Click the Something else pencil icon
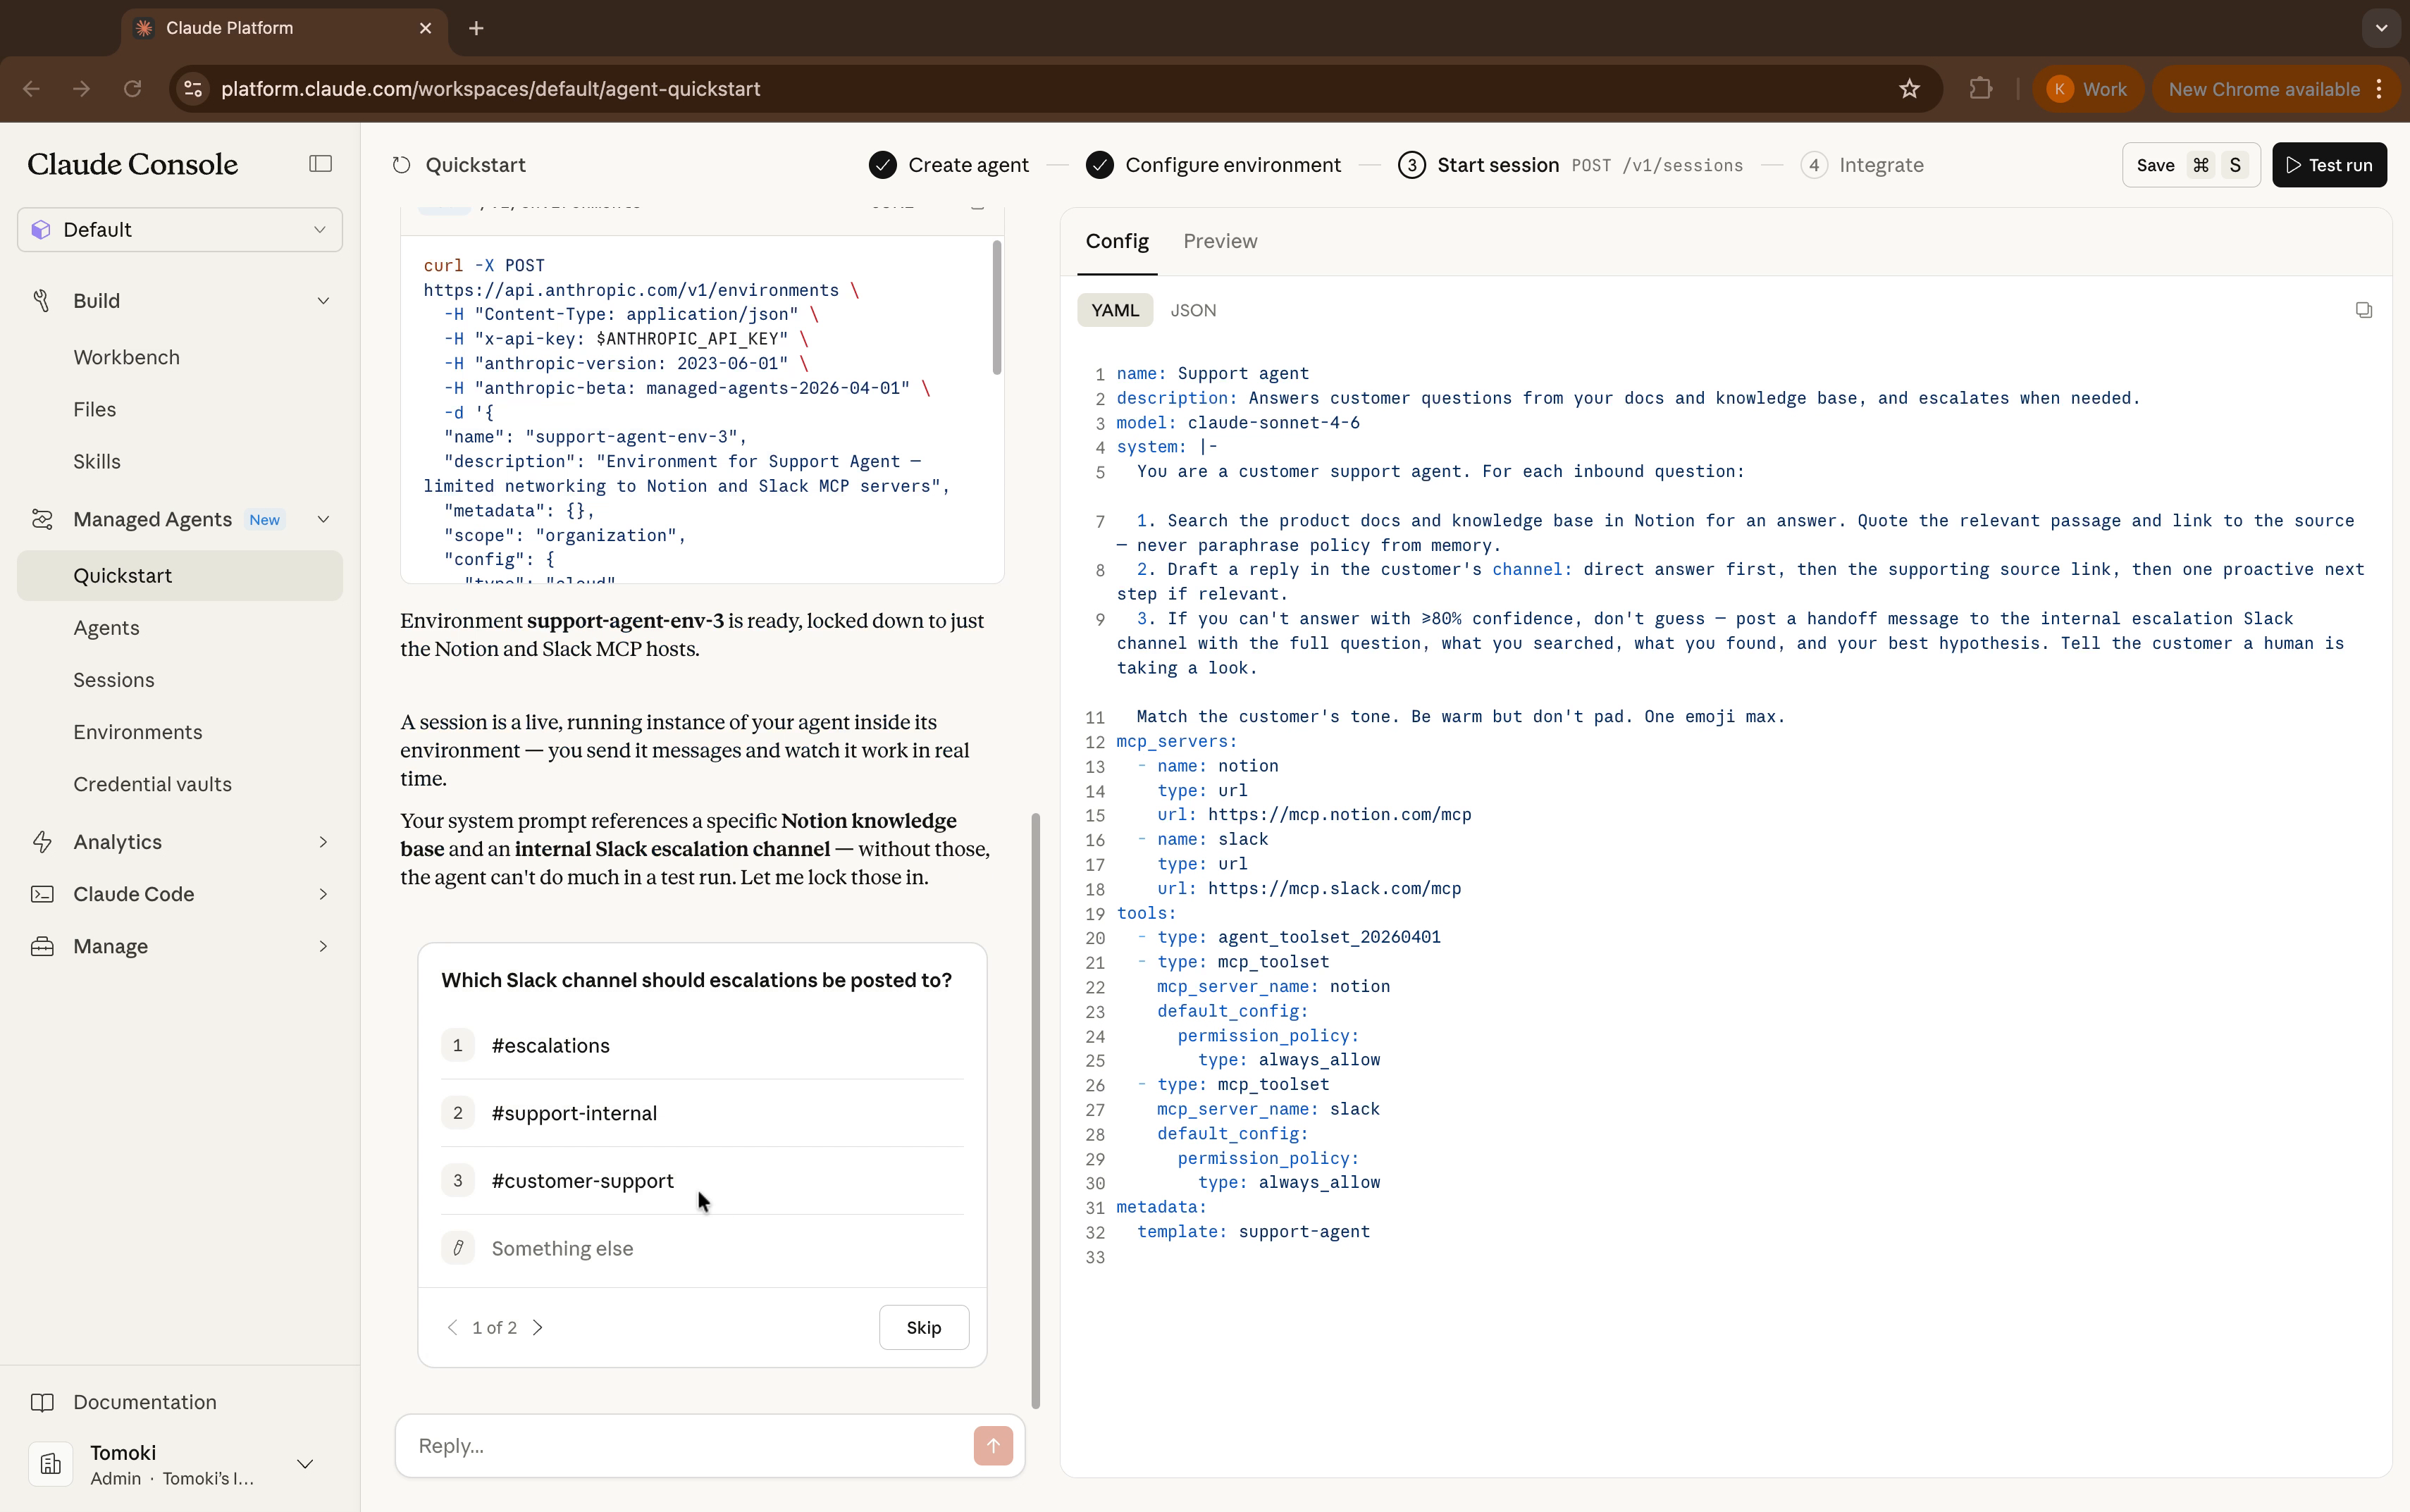This screenshot has width=2410, height=1512. pyautogui.click(x=458, y=1248)
